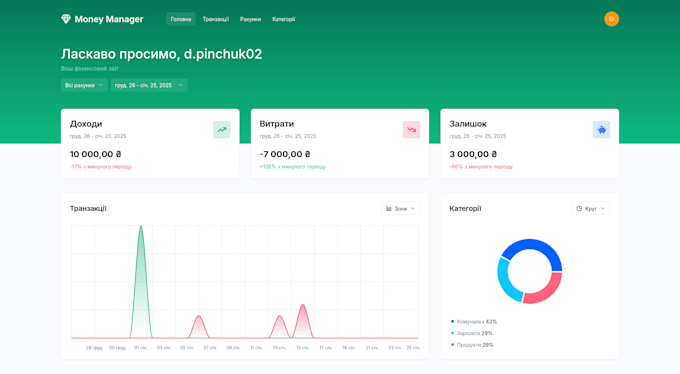Click the Доходи card title

(86, 124)
